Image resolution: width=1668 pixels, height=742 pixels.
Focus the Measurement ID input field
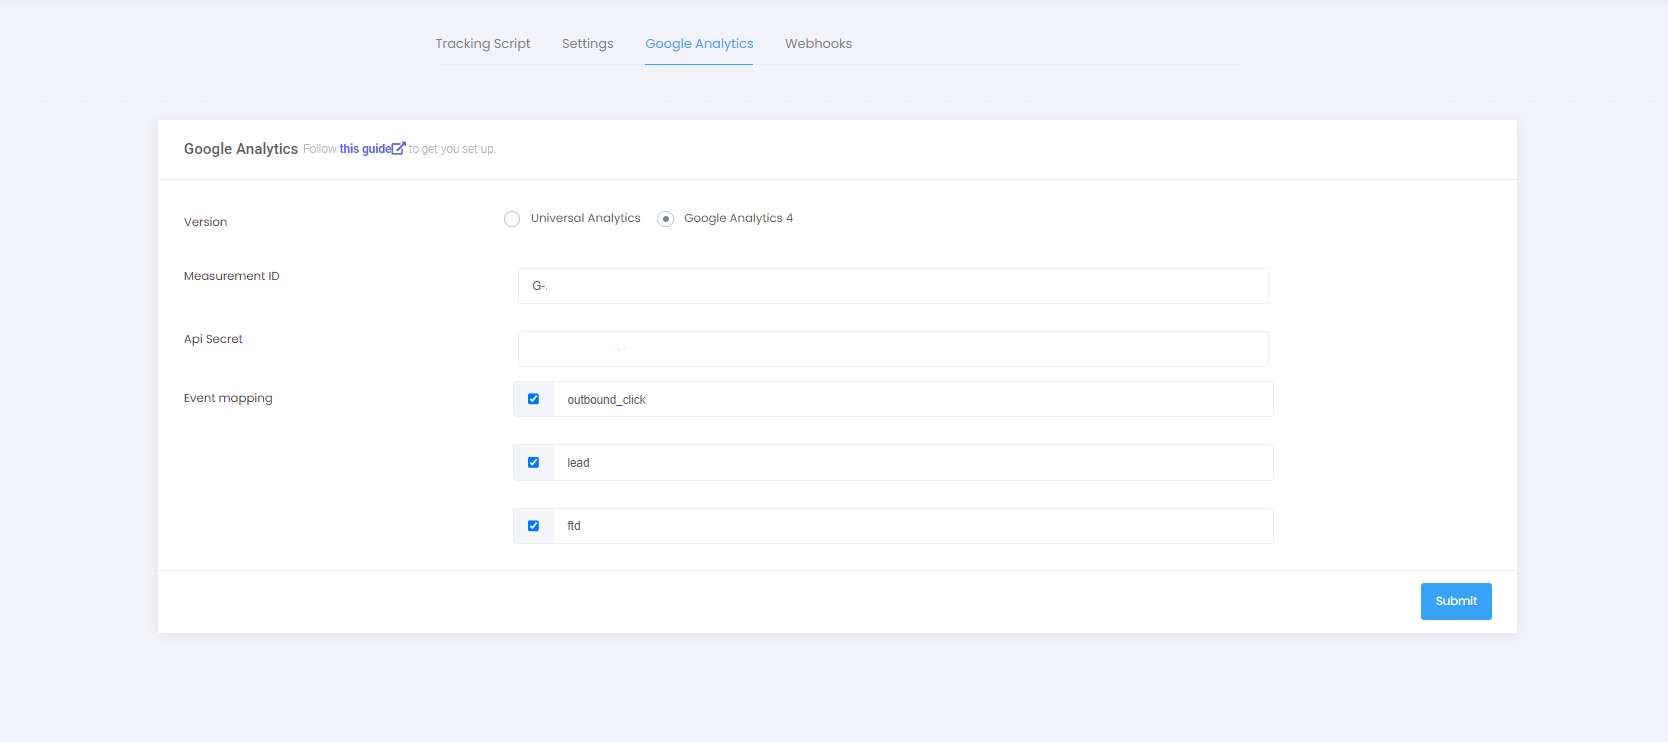pyautogui.click(x=893, y=286)
